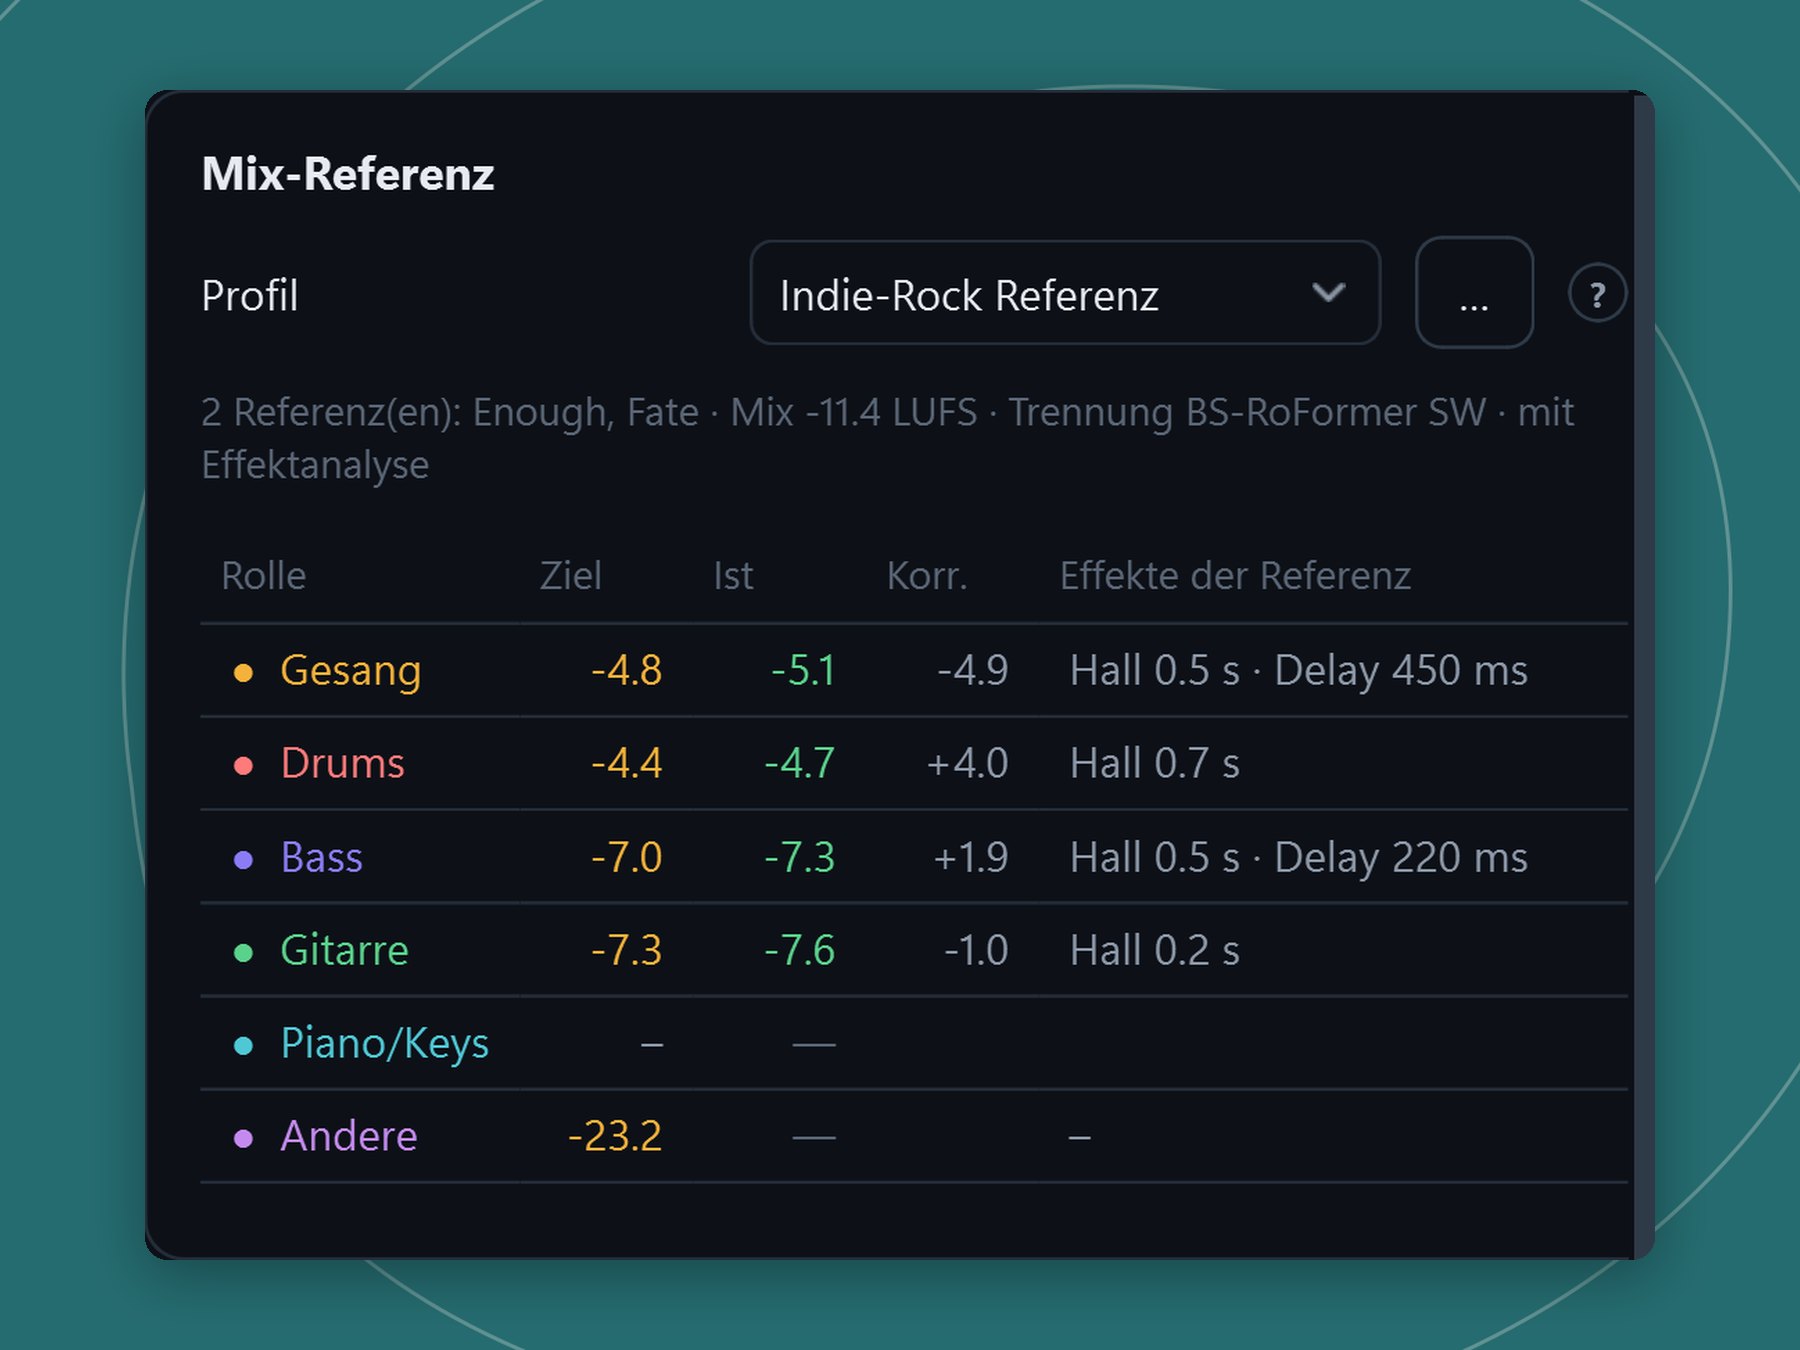
Task: Click the red dot beside Drums
Action: [243, 766]
